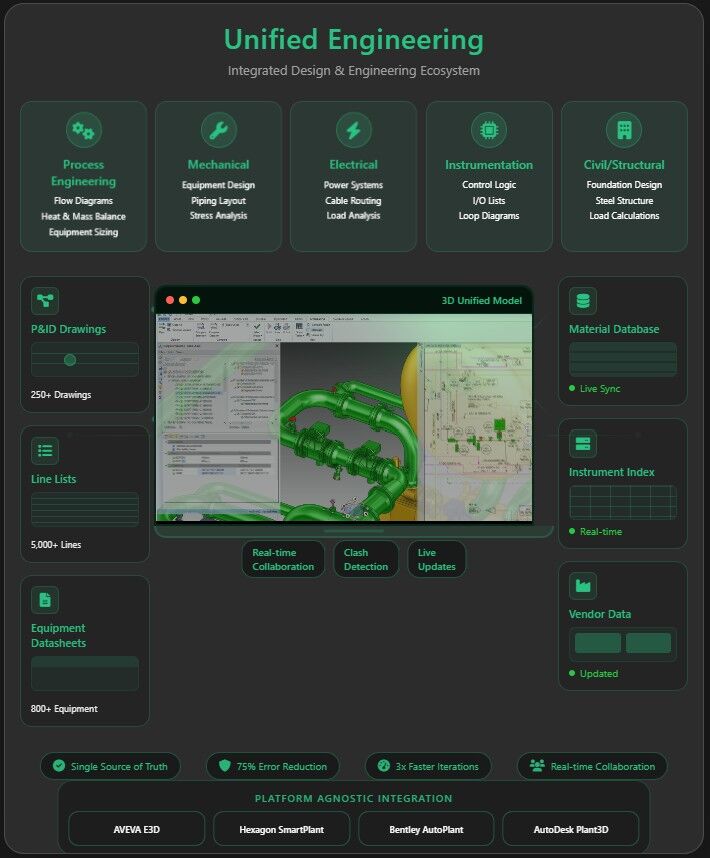Image resolution: width=710 pixels, height=858 pixels.
Task: Choose the AutoDesk Plant3D platform
Action: (570, 829)
